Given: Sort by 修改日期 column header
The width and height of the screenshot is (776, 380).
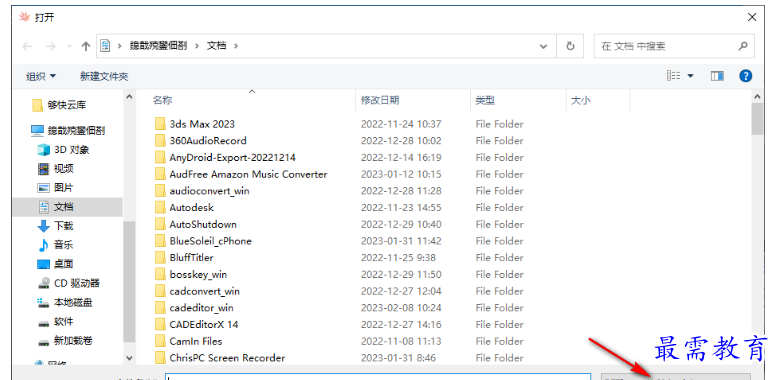Looking at the screenshot, I should [380, 100].
